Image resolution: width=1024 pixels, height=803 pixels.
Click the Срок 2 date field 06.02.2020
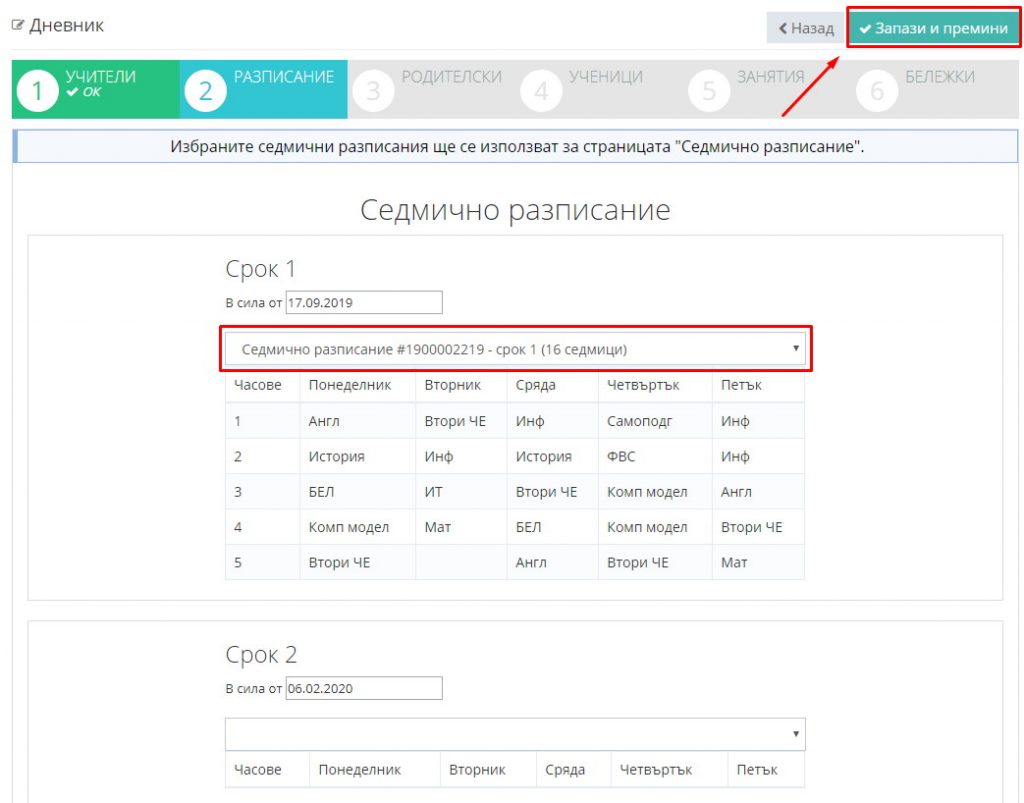[x=364, y=688]
